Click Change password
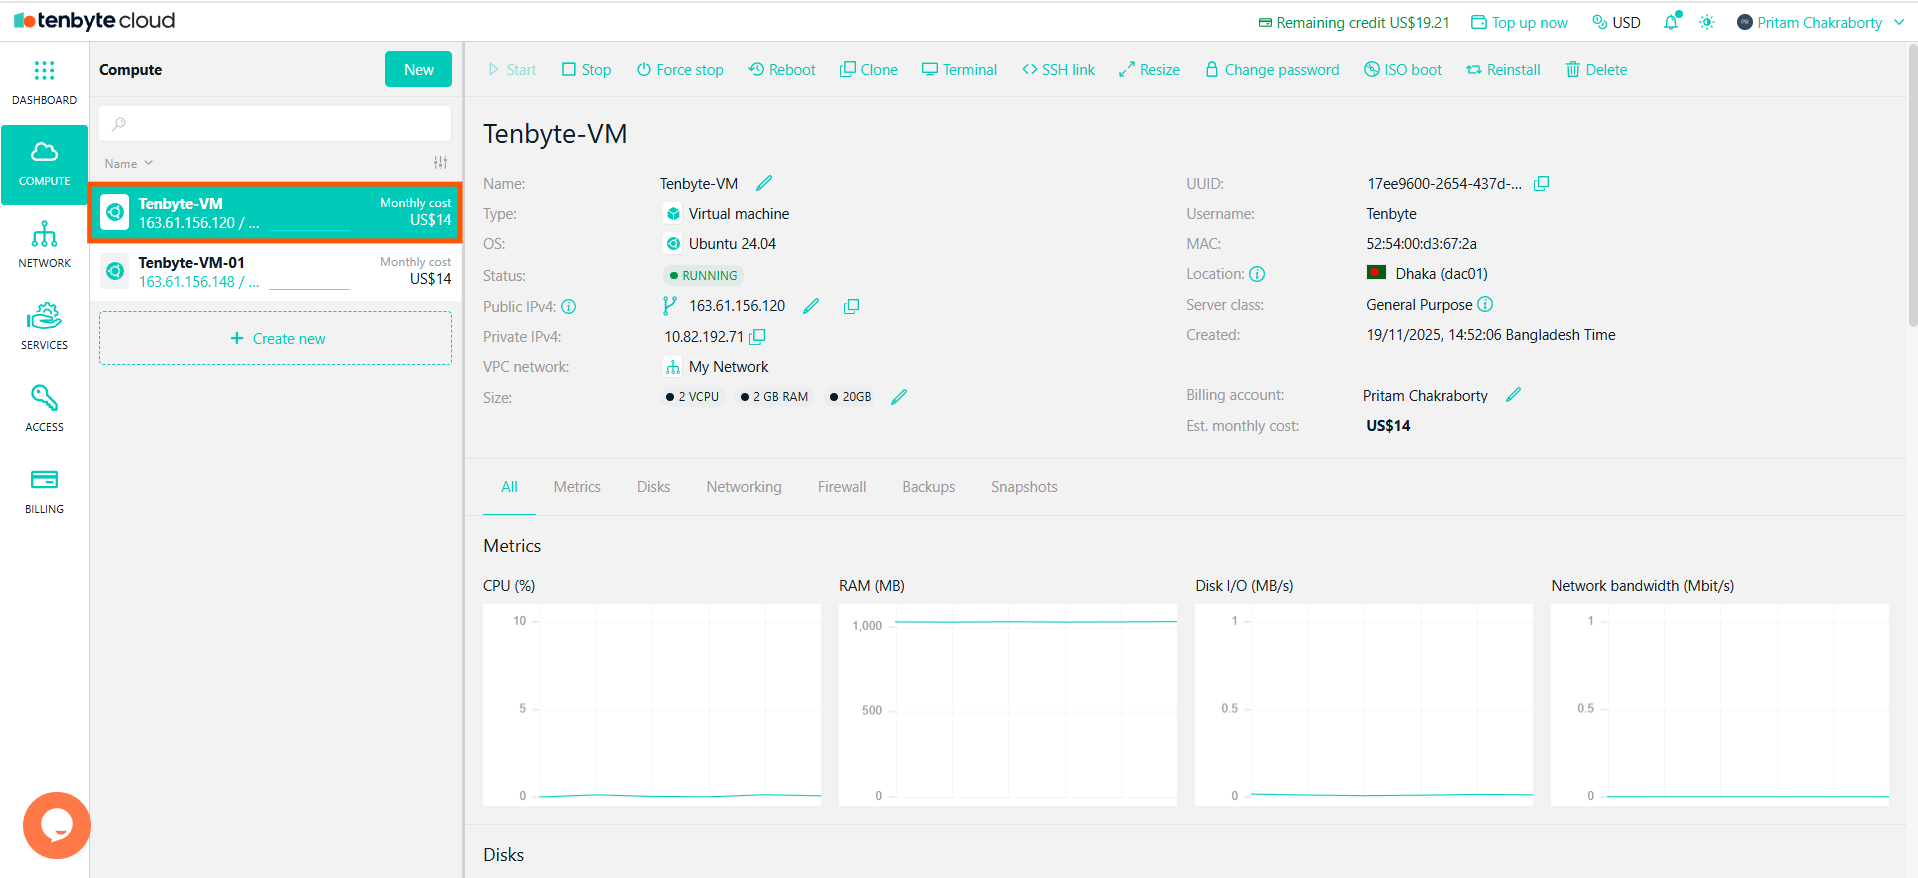 [1272, 69]
